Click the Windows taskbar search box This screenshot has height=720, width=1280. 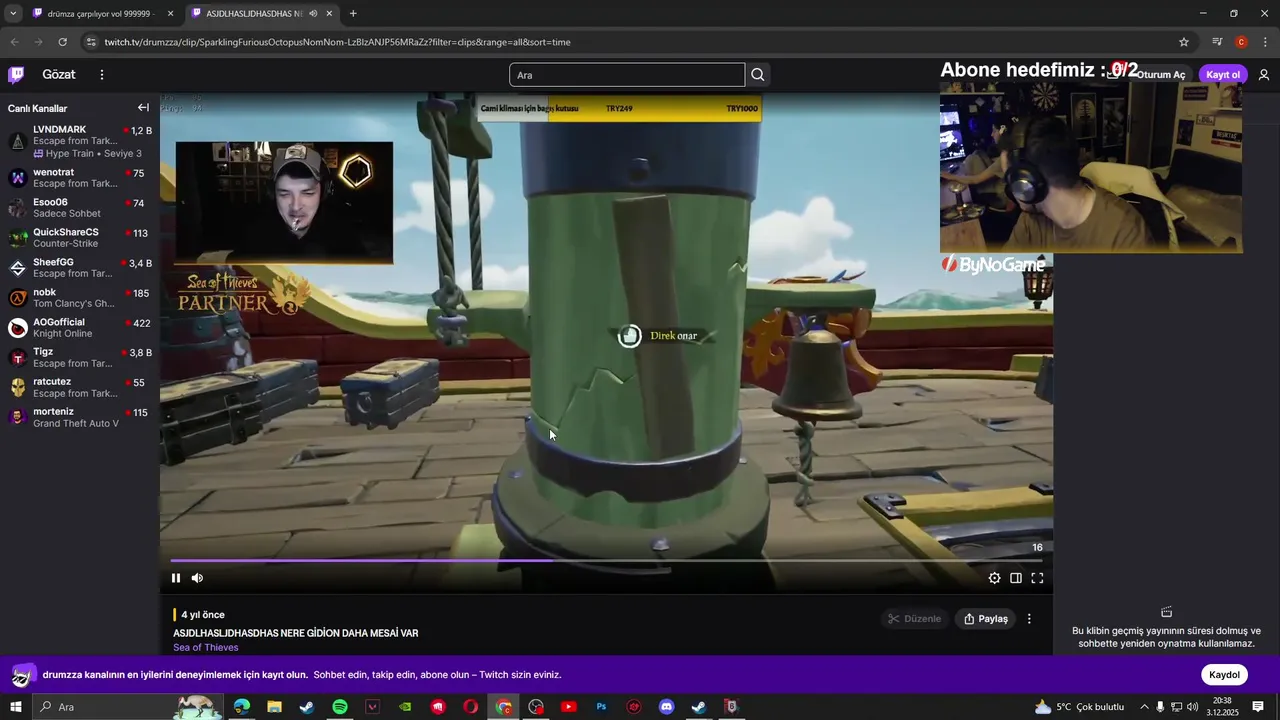coord(128,707)
